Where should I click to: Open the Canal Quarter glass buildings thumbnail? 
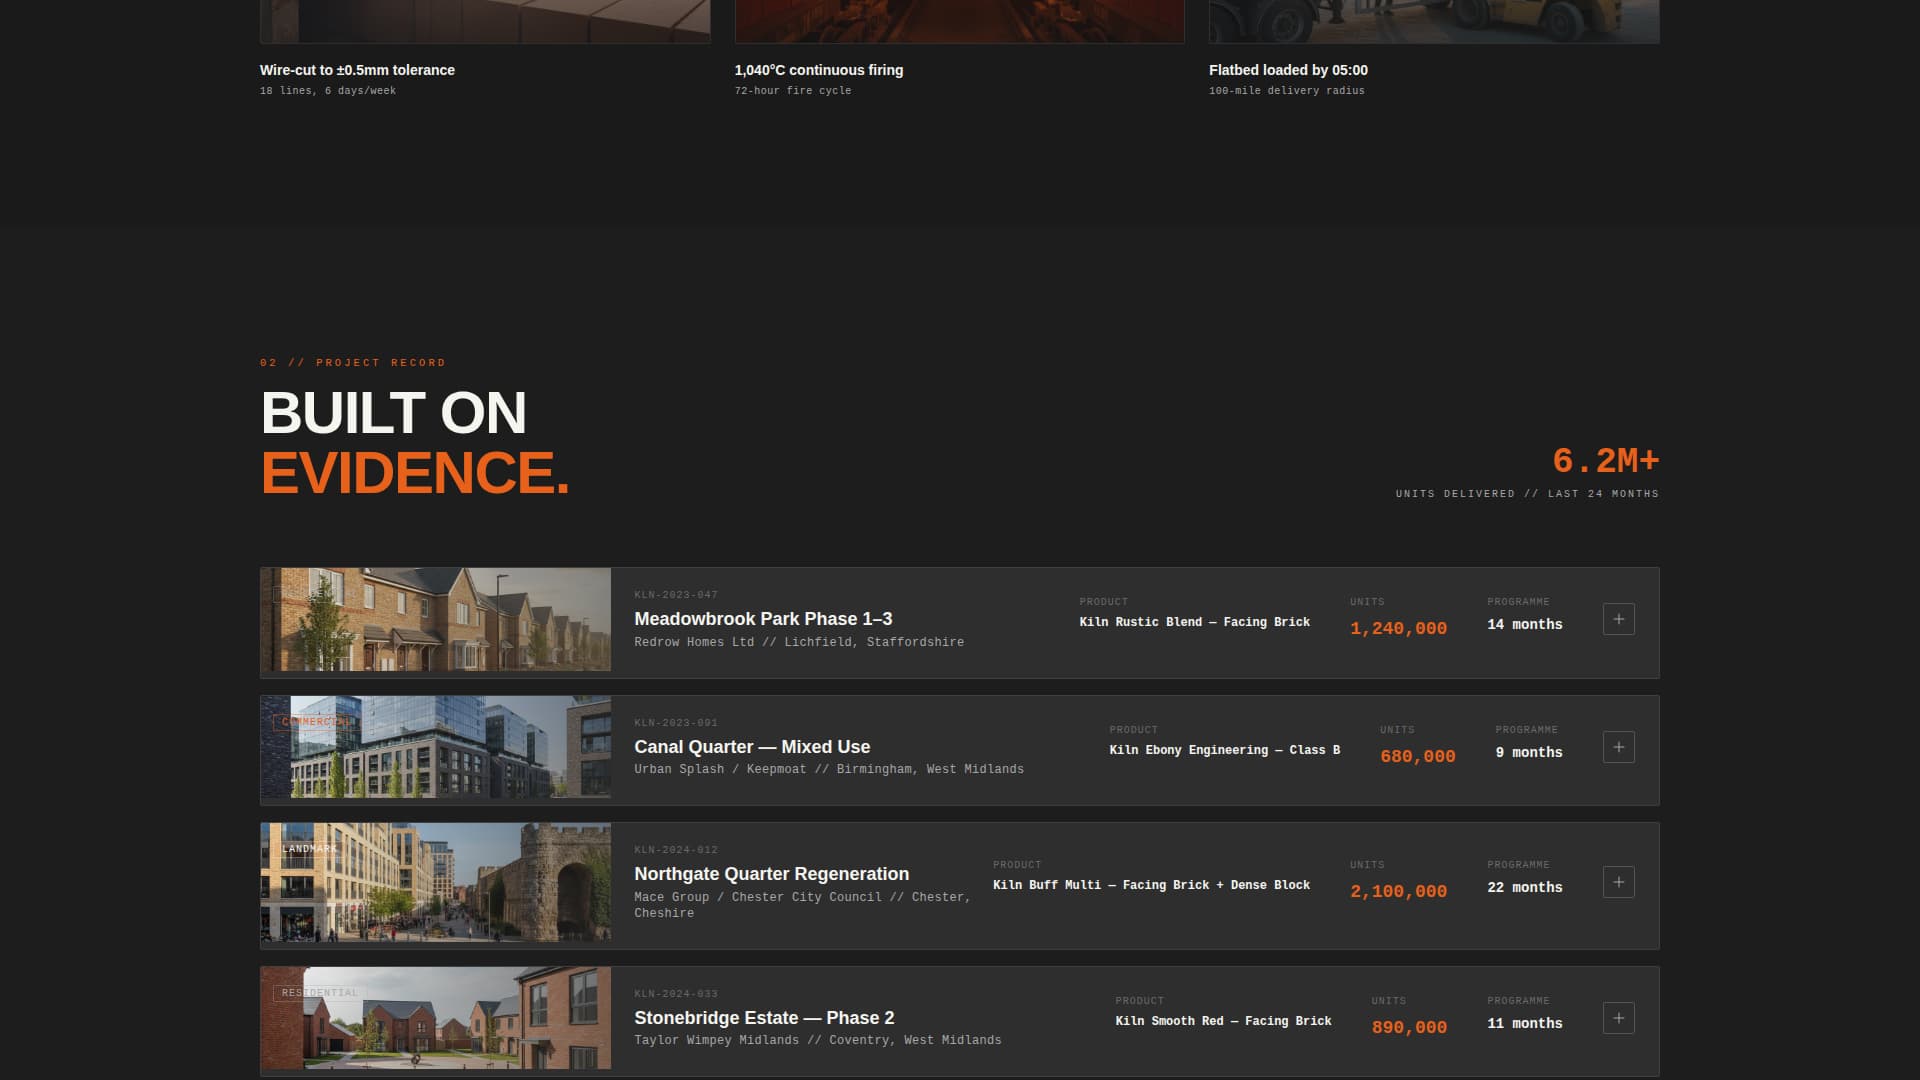point(450,755)
